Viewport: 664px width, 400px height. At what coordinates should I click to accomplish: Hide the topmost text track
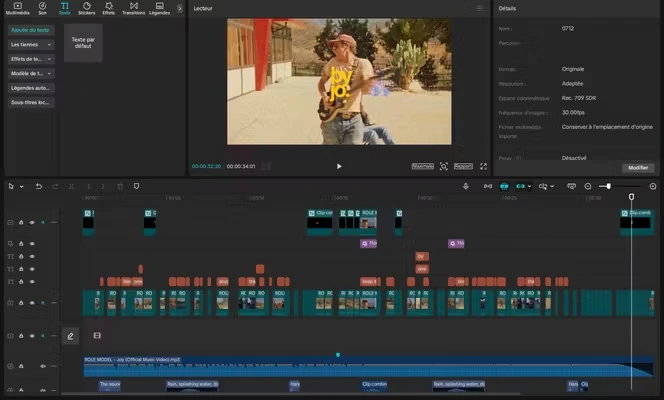point(32,257)
